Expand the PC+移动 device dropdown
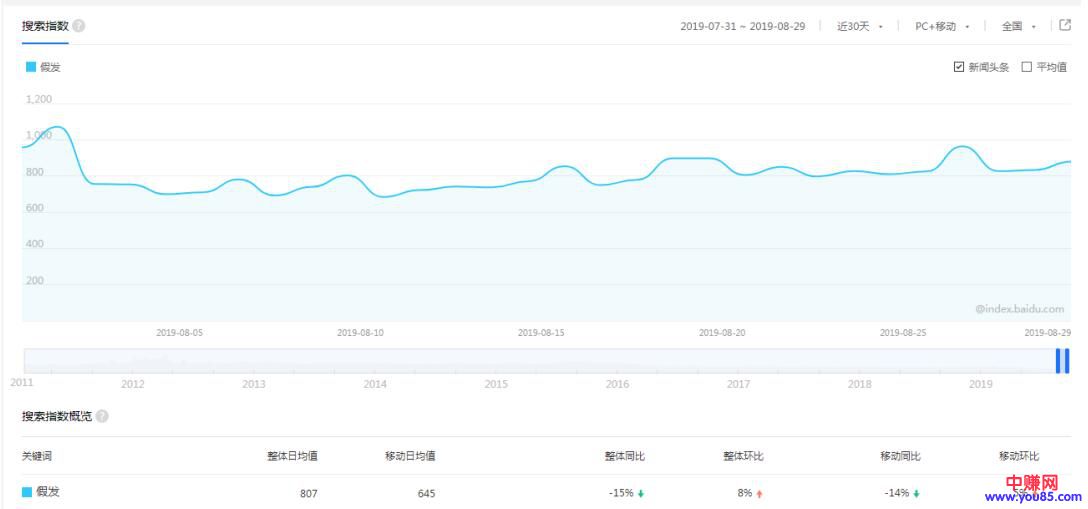1088x509 pixels. click(942, 27)
